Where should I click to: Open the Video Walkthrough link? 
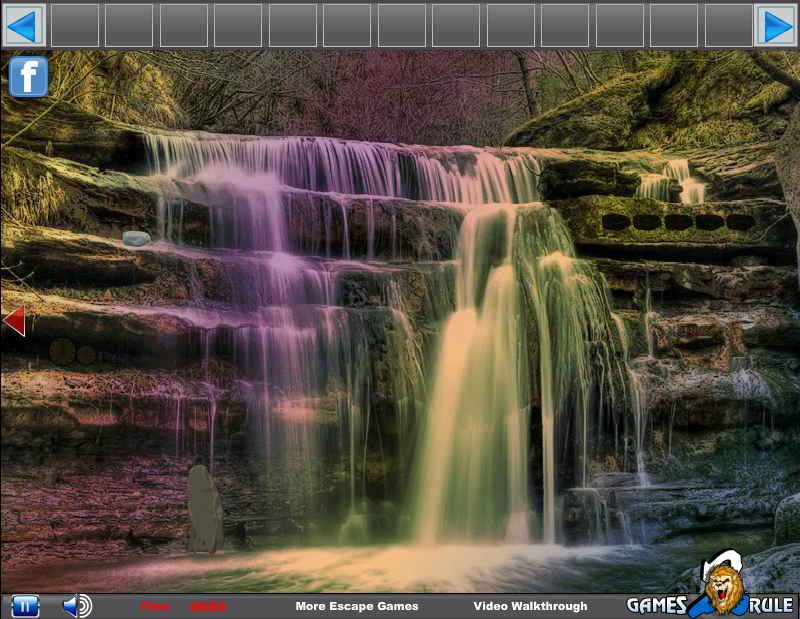point(530,606)
